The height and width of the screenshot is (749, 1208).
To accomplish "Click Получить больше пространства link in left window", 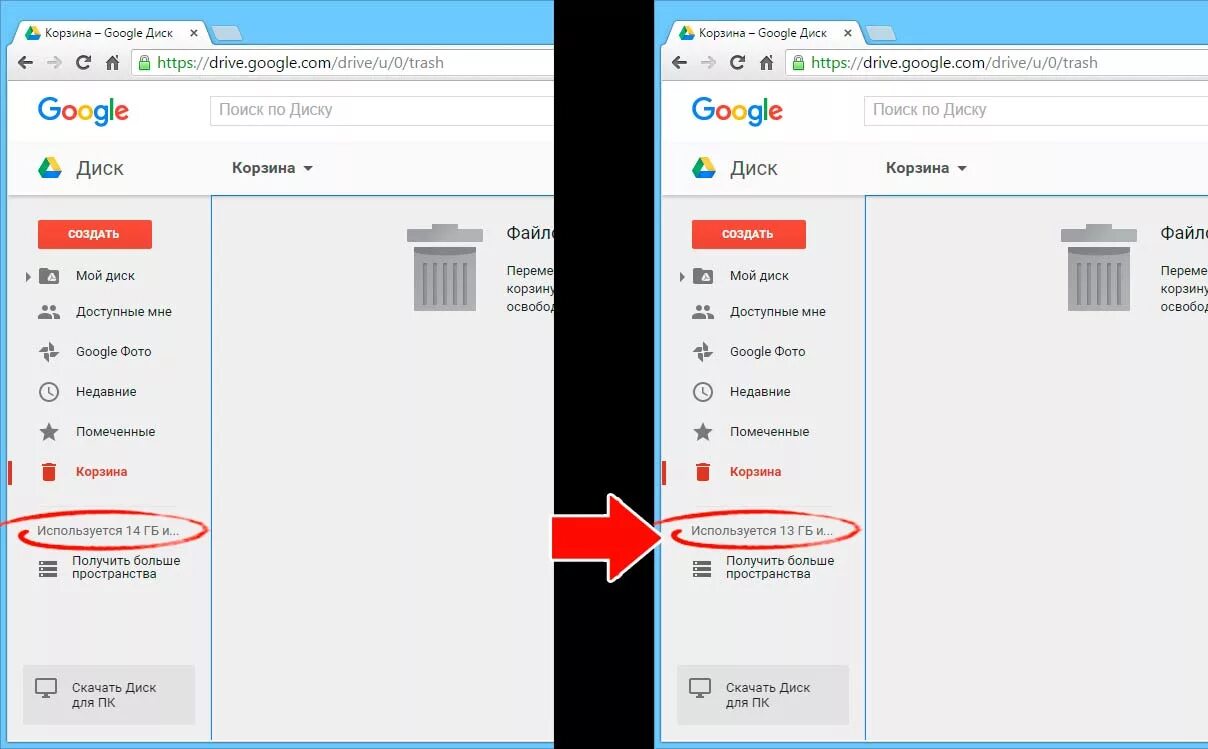I will (126, 567).
